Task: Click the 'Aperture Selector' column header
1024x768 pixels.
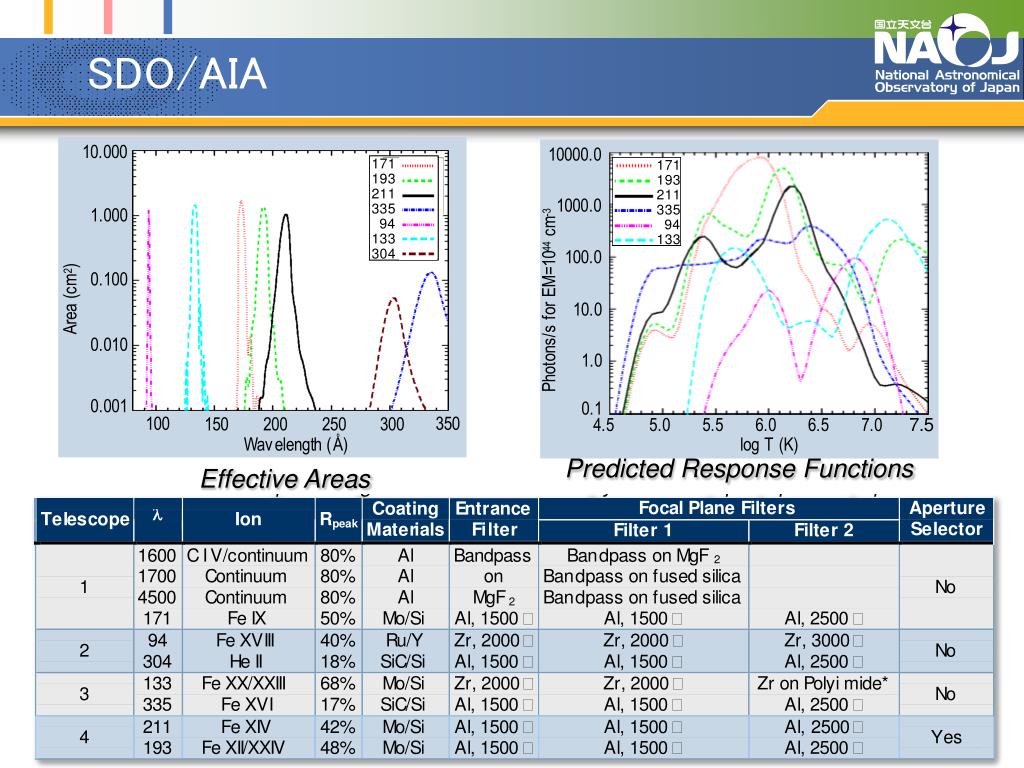Action: click(947, 519)
